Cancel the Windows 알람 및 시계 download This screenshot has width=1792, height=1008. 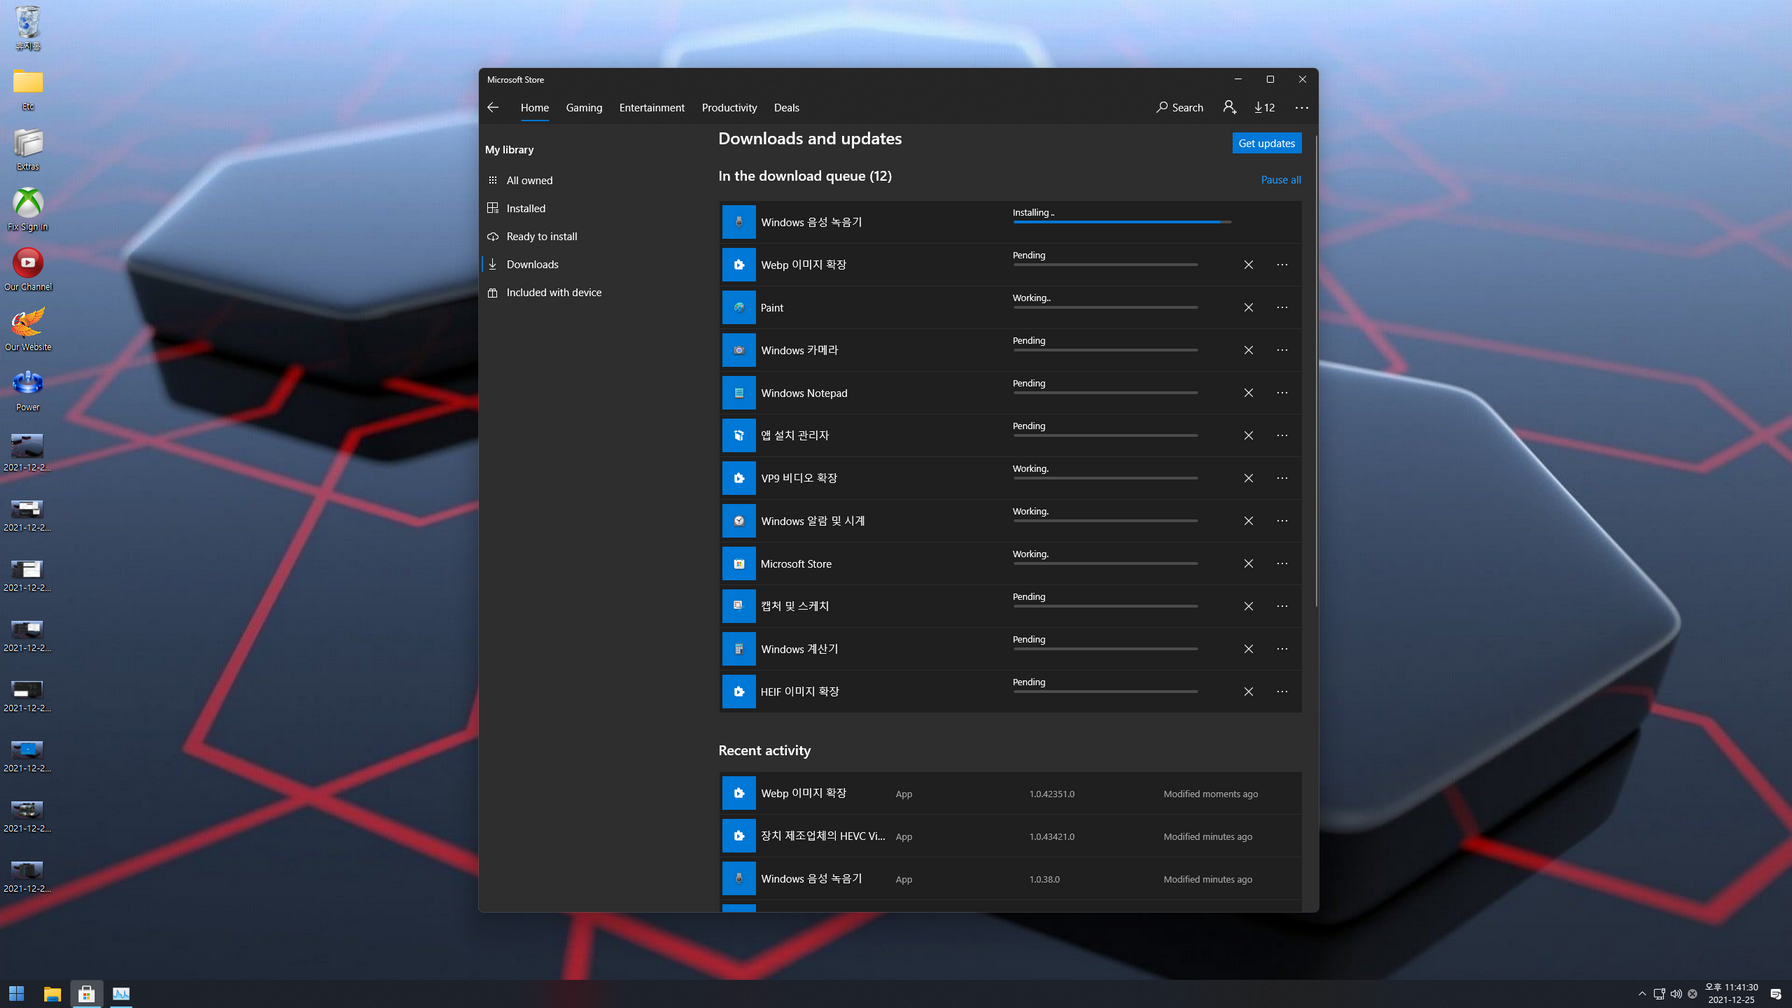click(1248, 521)
